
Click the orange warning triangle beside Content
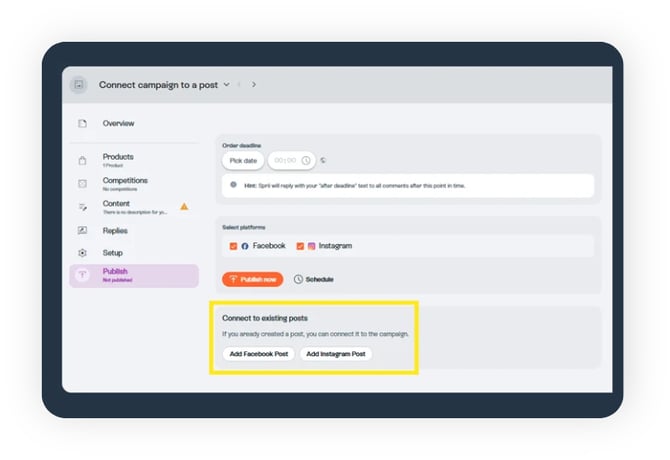[184, 207]
